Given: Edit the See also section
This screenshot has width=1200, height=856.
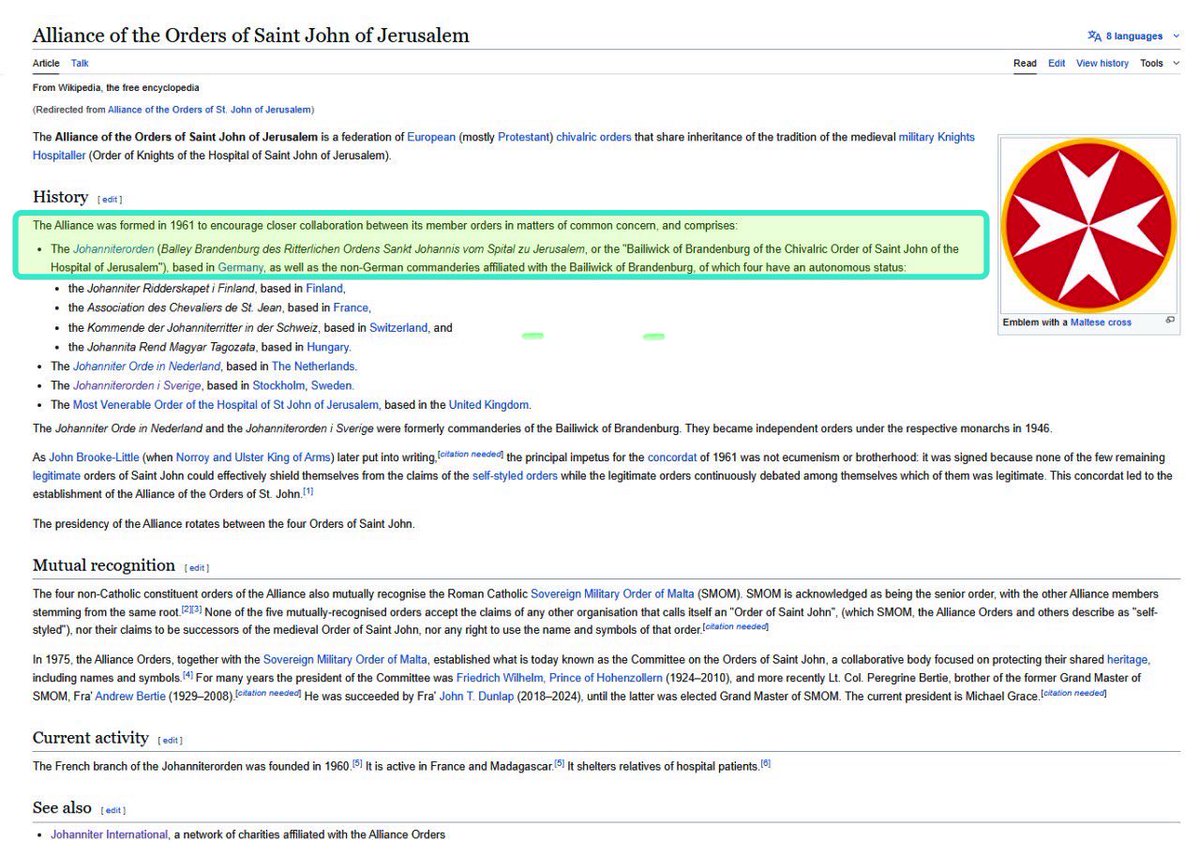Looking at the screenshot, I should tap(114, 810).
